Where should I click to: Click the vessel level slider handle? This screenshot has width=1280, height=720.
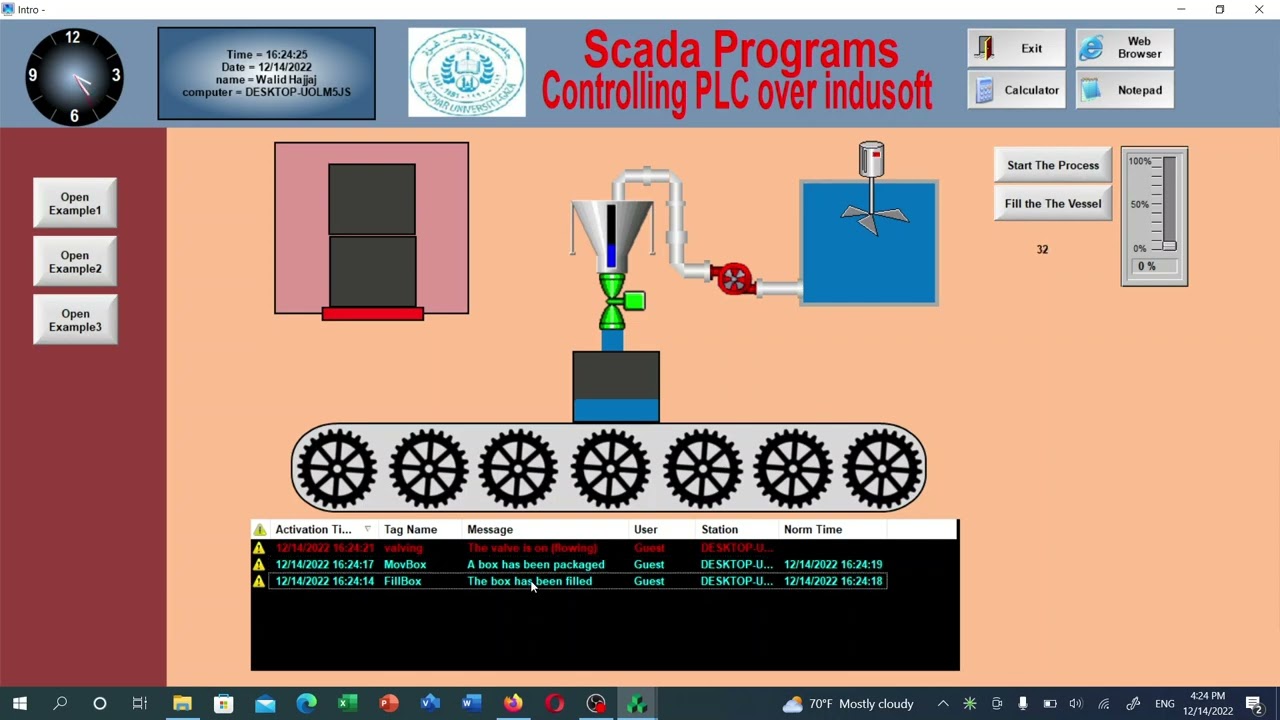1169,246
